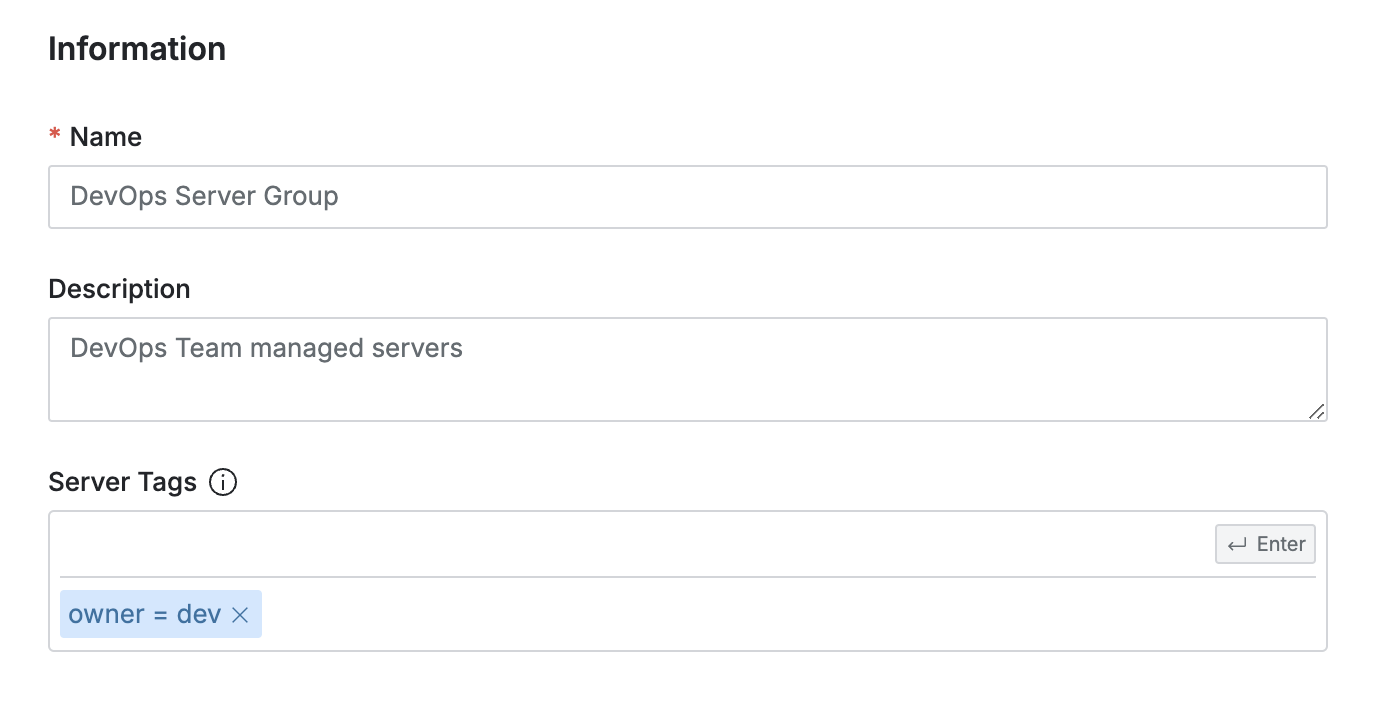Viewport: 1378px width, 704px height.
Task: Click the Information section heading
Action: coord(137,49)
